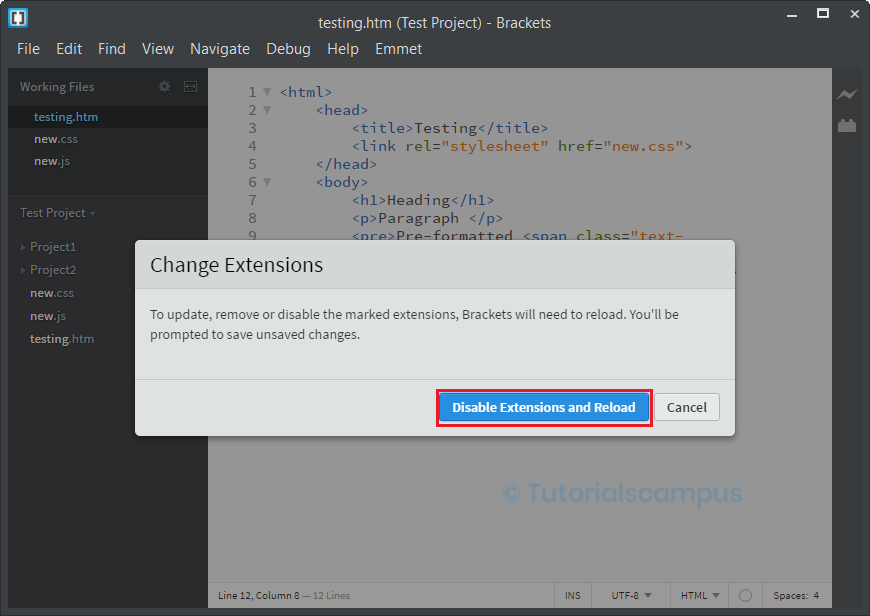Open the Working Files gear settings
The width and height of the screenshot is (870, 616).
164,87
